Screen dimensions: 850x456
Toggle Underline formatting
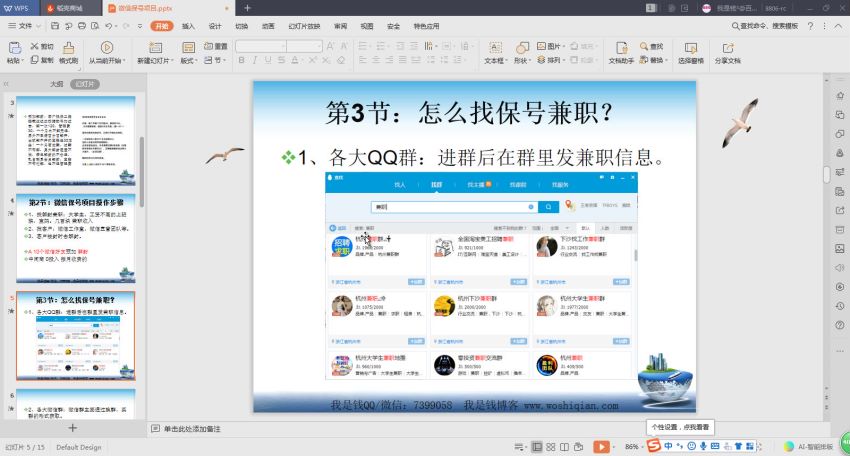tap(268, 60)
